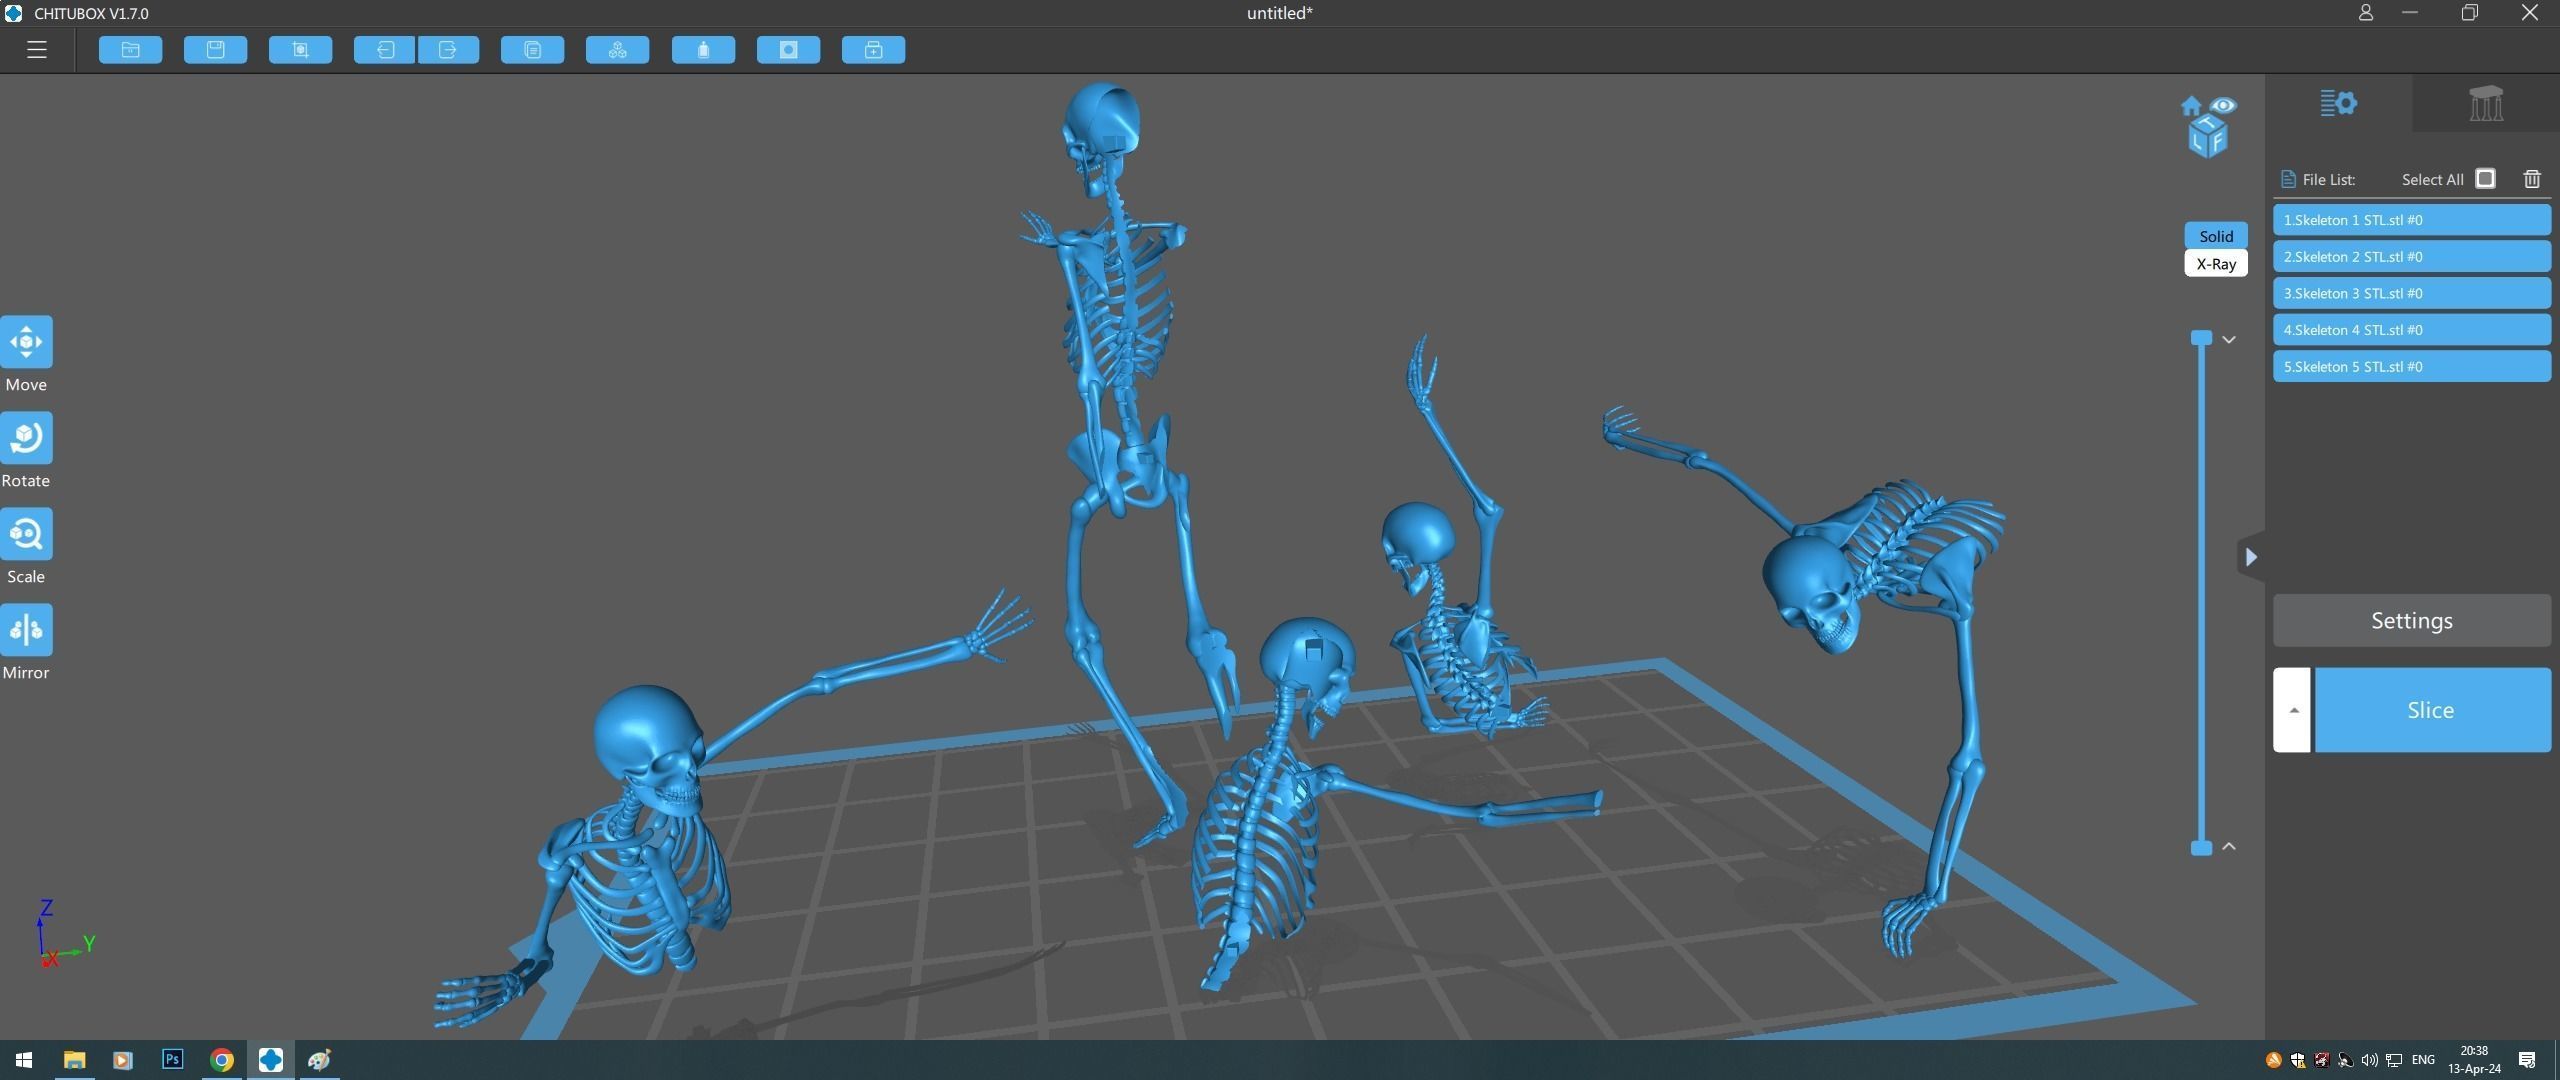This screenshot has height=1080, width=2560.
Task: Select 3.Skeleton 3 STL.stl in file list
Action: 2410,294
